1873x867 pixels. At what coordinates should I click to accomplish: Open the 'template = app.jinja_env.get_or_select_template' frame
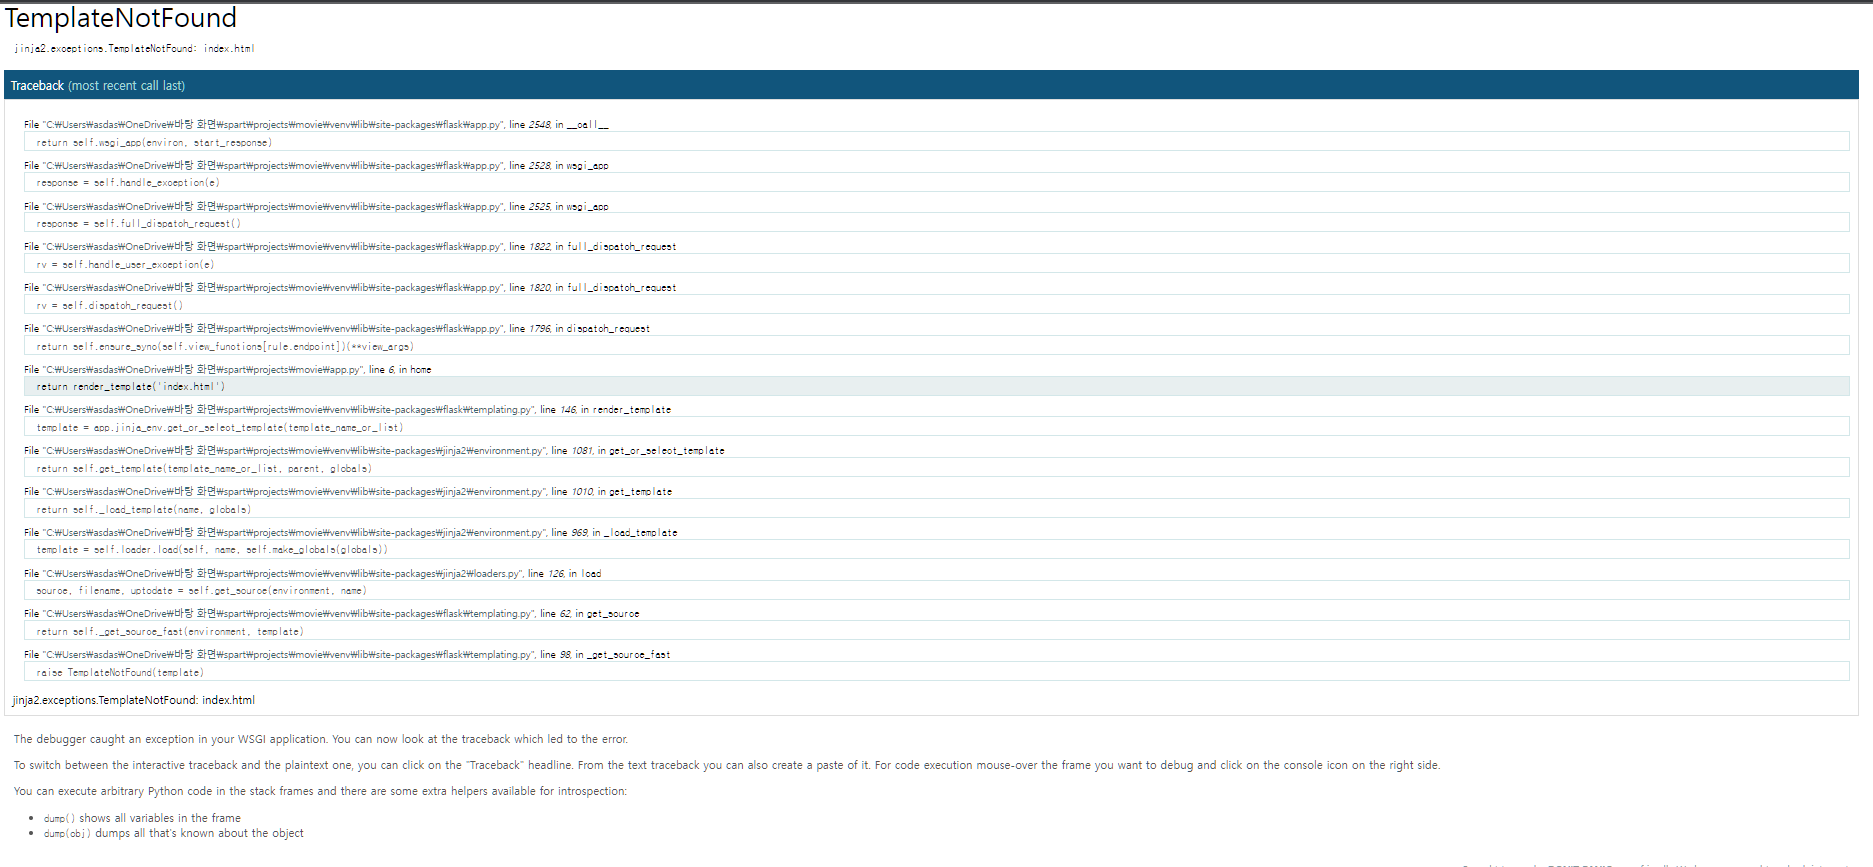click(x=219, y=428)
